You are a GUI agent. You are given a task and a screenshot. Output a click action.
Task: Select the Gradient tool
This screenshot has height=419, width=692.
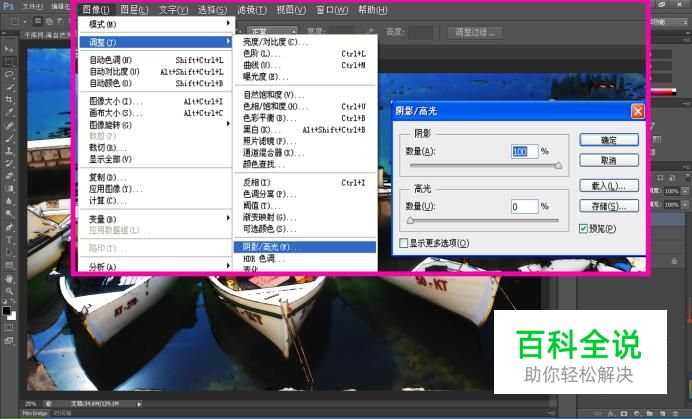pyautogui.click(x=9, y=189)
